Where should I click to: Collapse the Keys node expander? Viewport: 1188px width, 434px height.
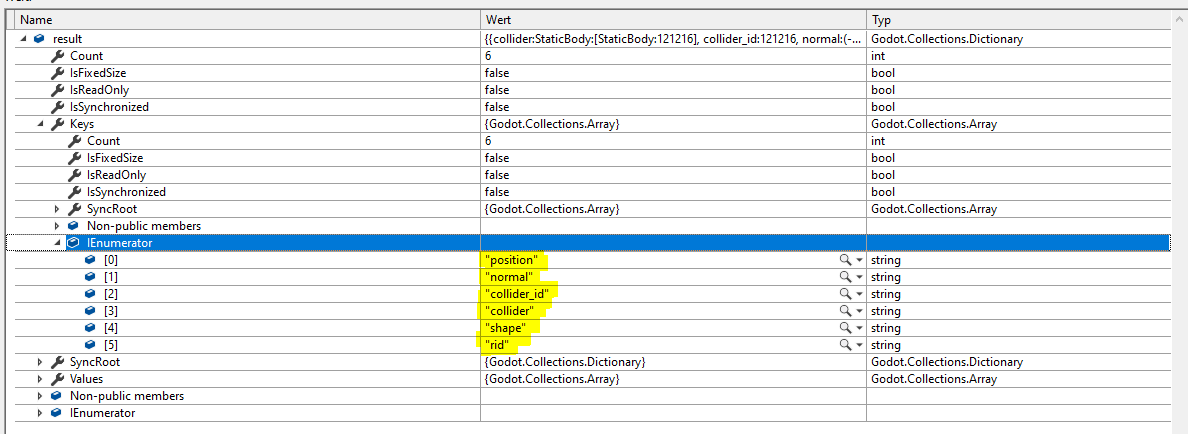coord(40,123)
